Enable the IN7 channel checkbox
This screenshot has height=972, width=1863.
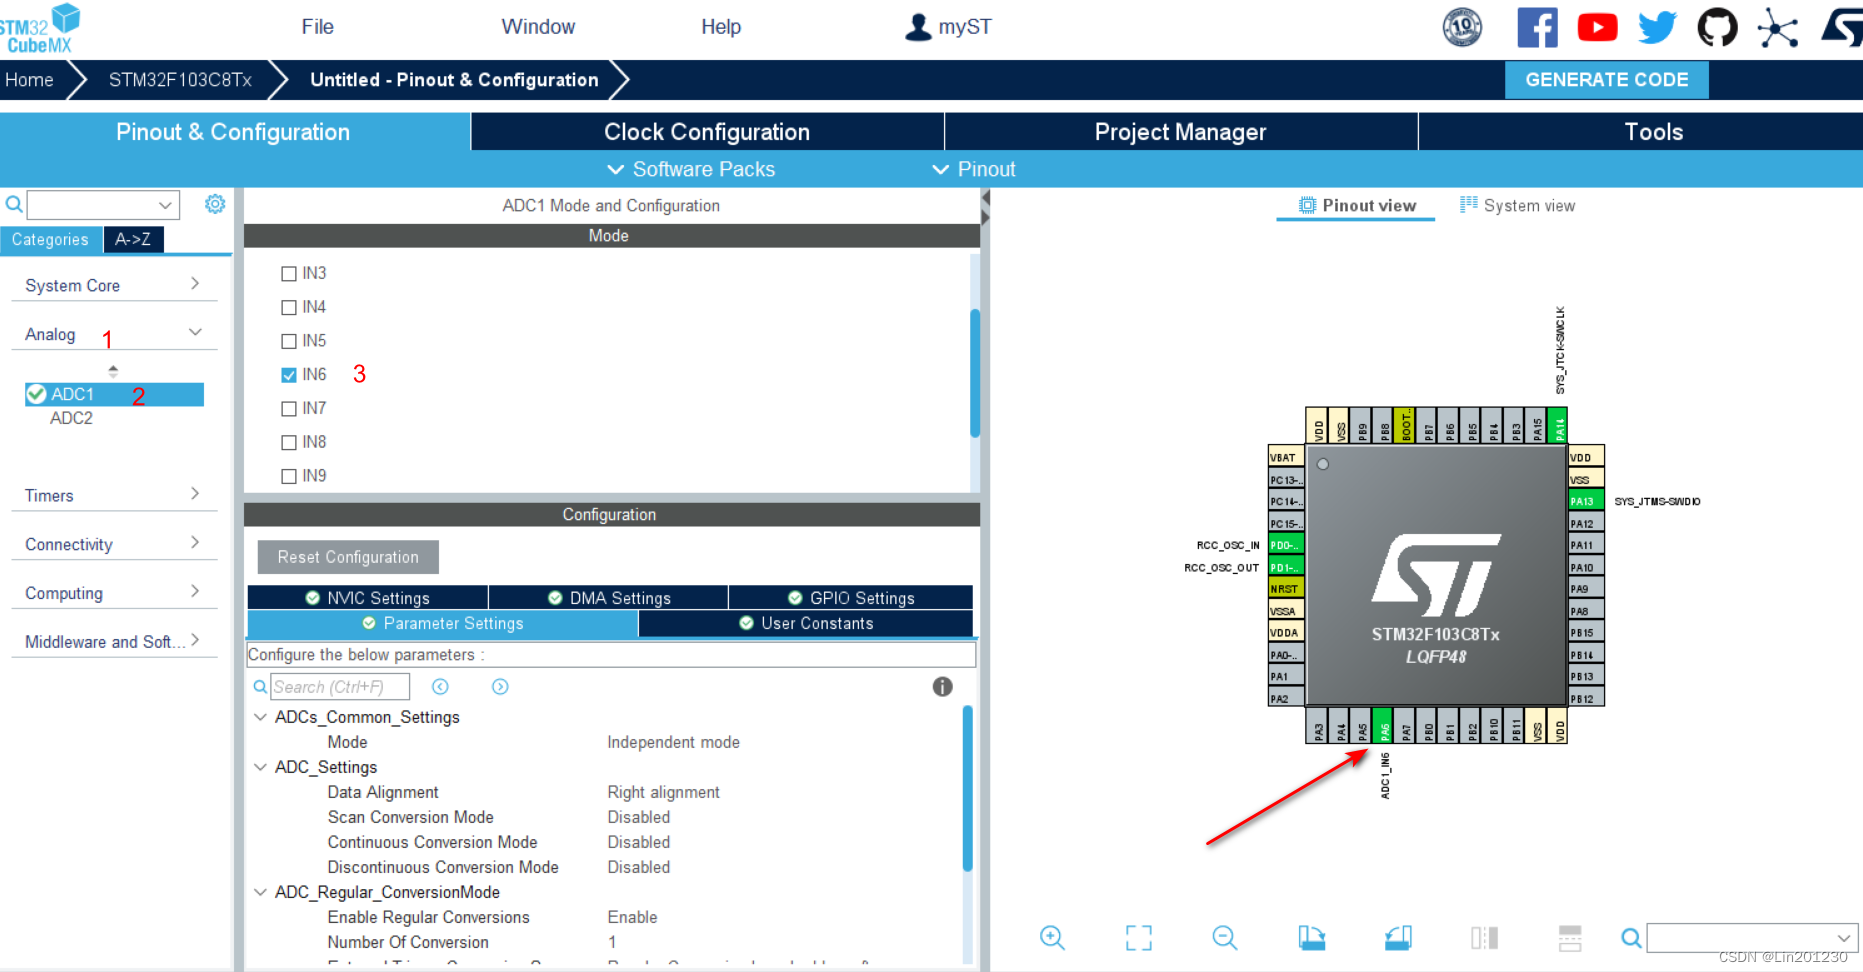pos(289,408)
